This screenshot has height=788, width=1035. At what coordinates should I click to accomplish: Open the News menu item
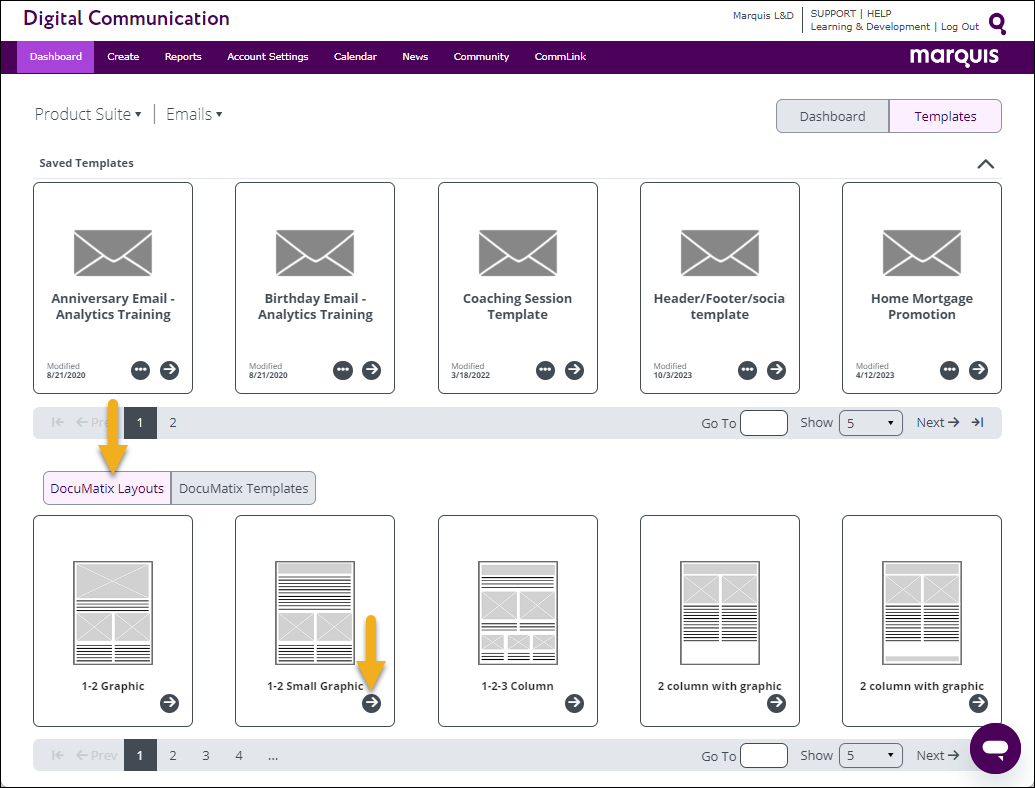[415, 57]
